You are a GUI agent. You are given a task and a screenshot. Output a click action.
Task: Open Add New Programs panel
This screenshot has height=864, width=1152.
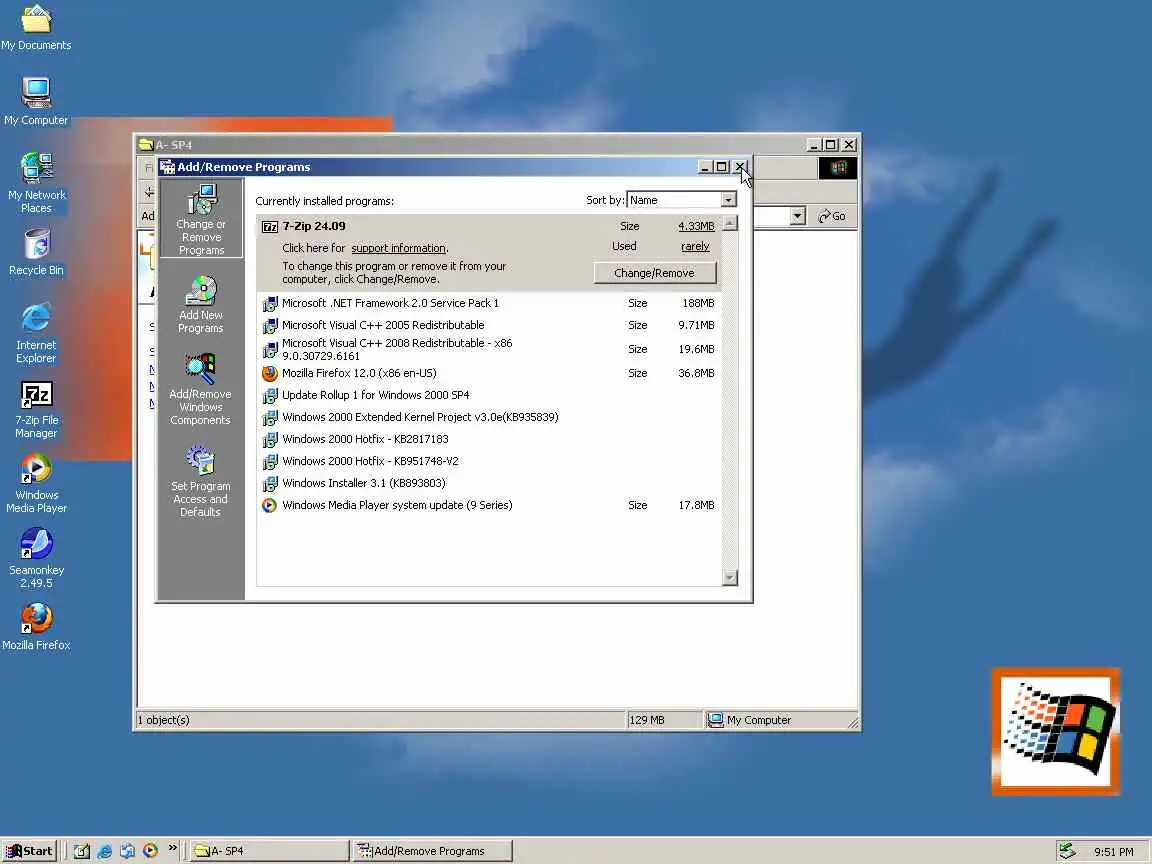tap(201, 304)
